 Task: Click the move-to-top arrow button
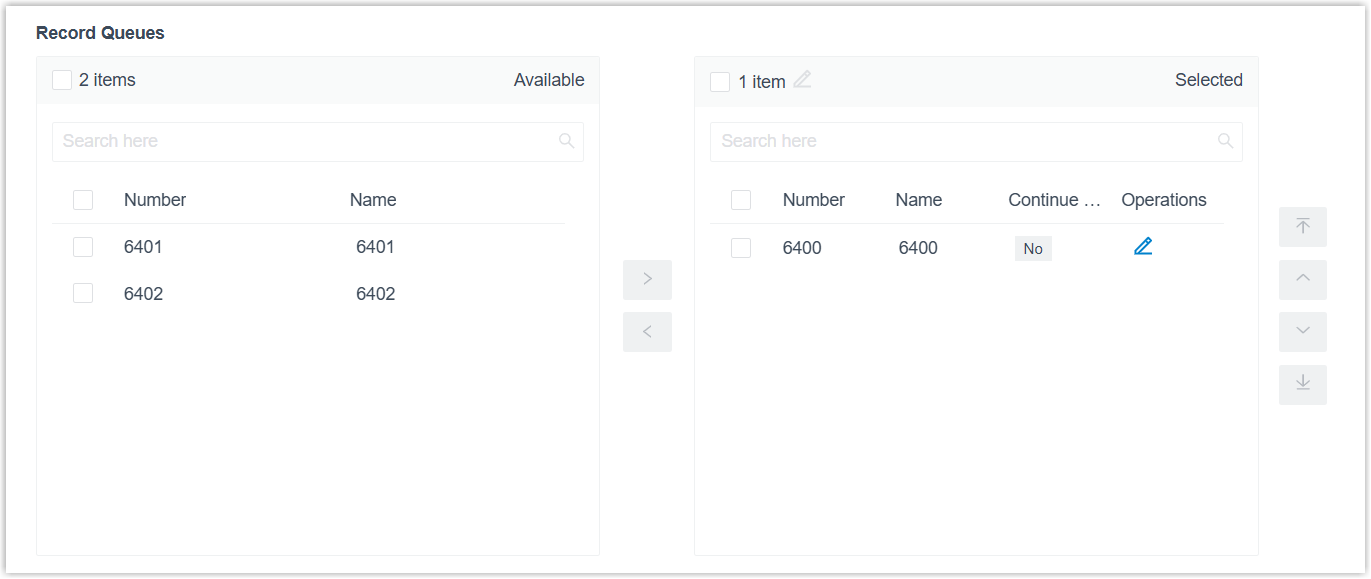click(x=1302, y=227)
